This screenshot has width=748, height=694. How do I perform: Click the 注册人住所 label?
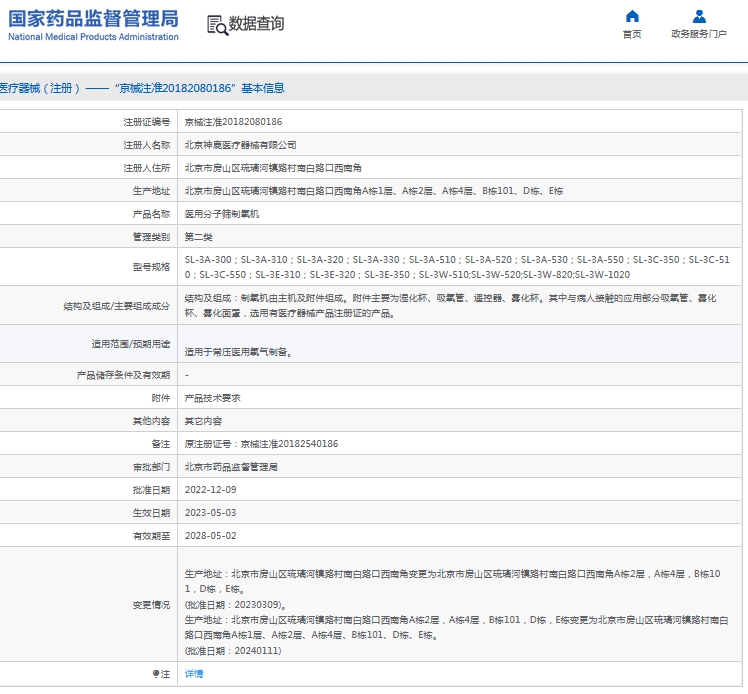(146, 167)
